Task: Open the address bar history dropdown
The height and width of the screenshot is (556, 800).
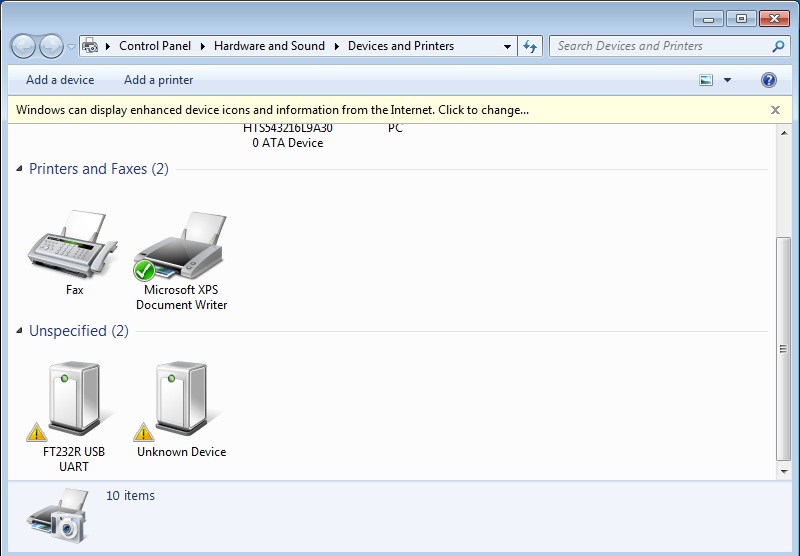Action: tap(508, 46)
